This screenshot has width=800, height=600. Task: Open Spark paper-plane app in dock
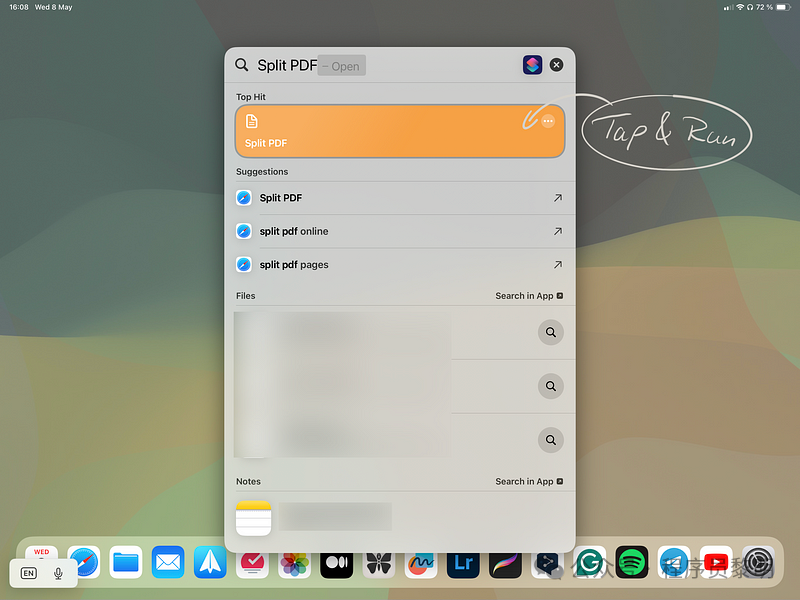pyautogui.click(x=210, y=562)
